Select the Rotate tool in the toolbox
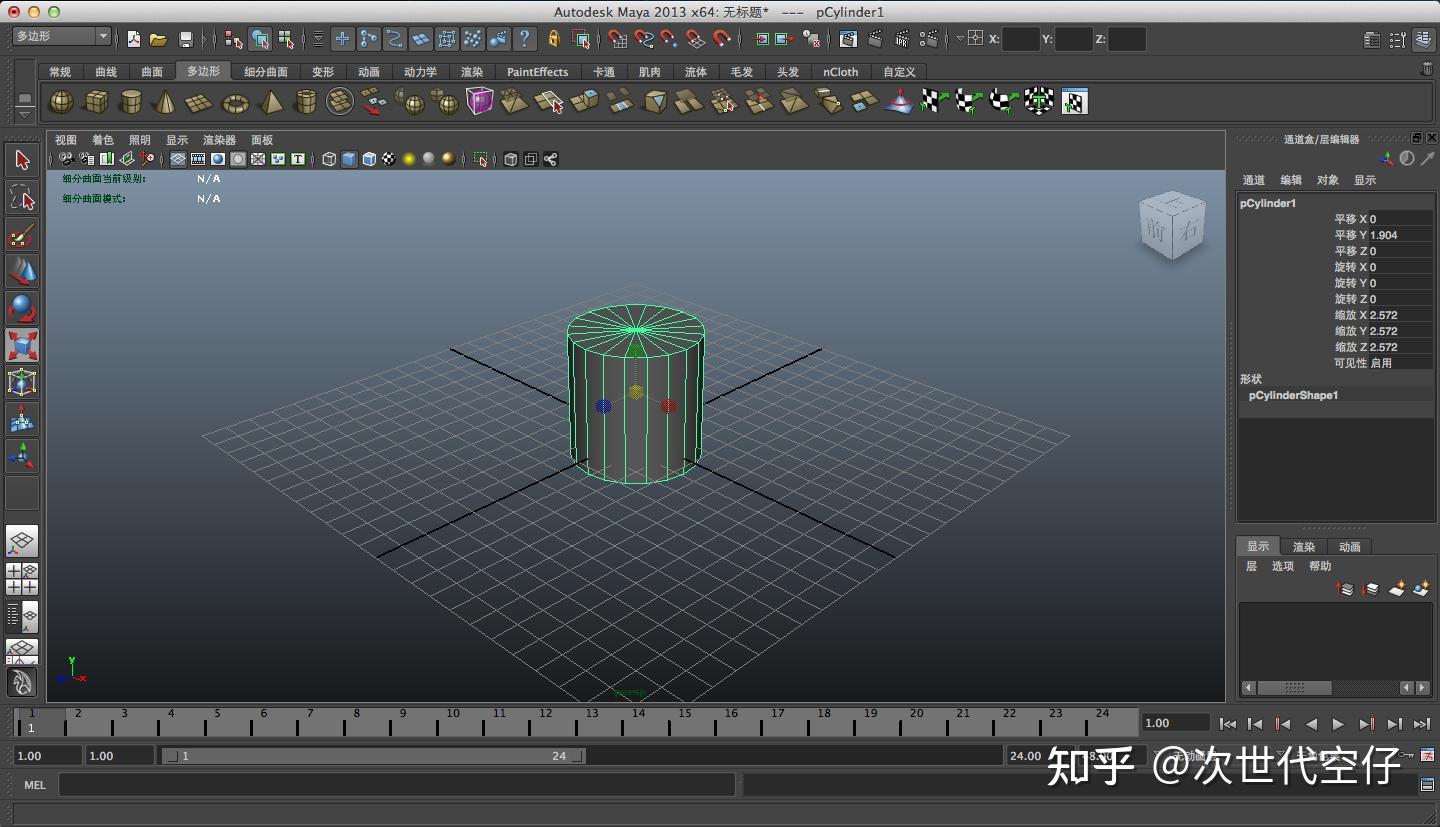Screen dimensions: 1440x827 point(22,307)
